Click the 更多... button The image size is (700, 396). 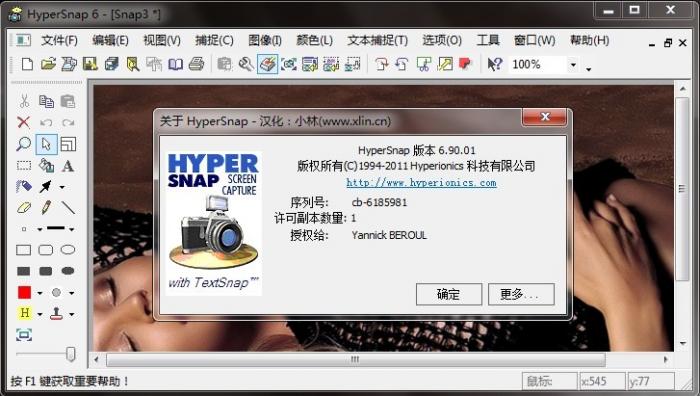pos(521,294)
